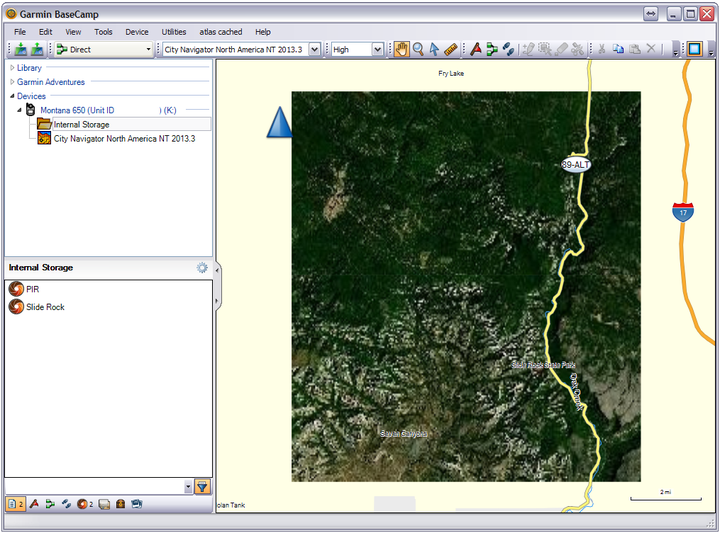The width and height of the screenshot is (720, 533).
Task: Click the Receive from Device toolbar icon
Action: click(x=37, y=49)
